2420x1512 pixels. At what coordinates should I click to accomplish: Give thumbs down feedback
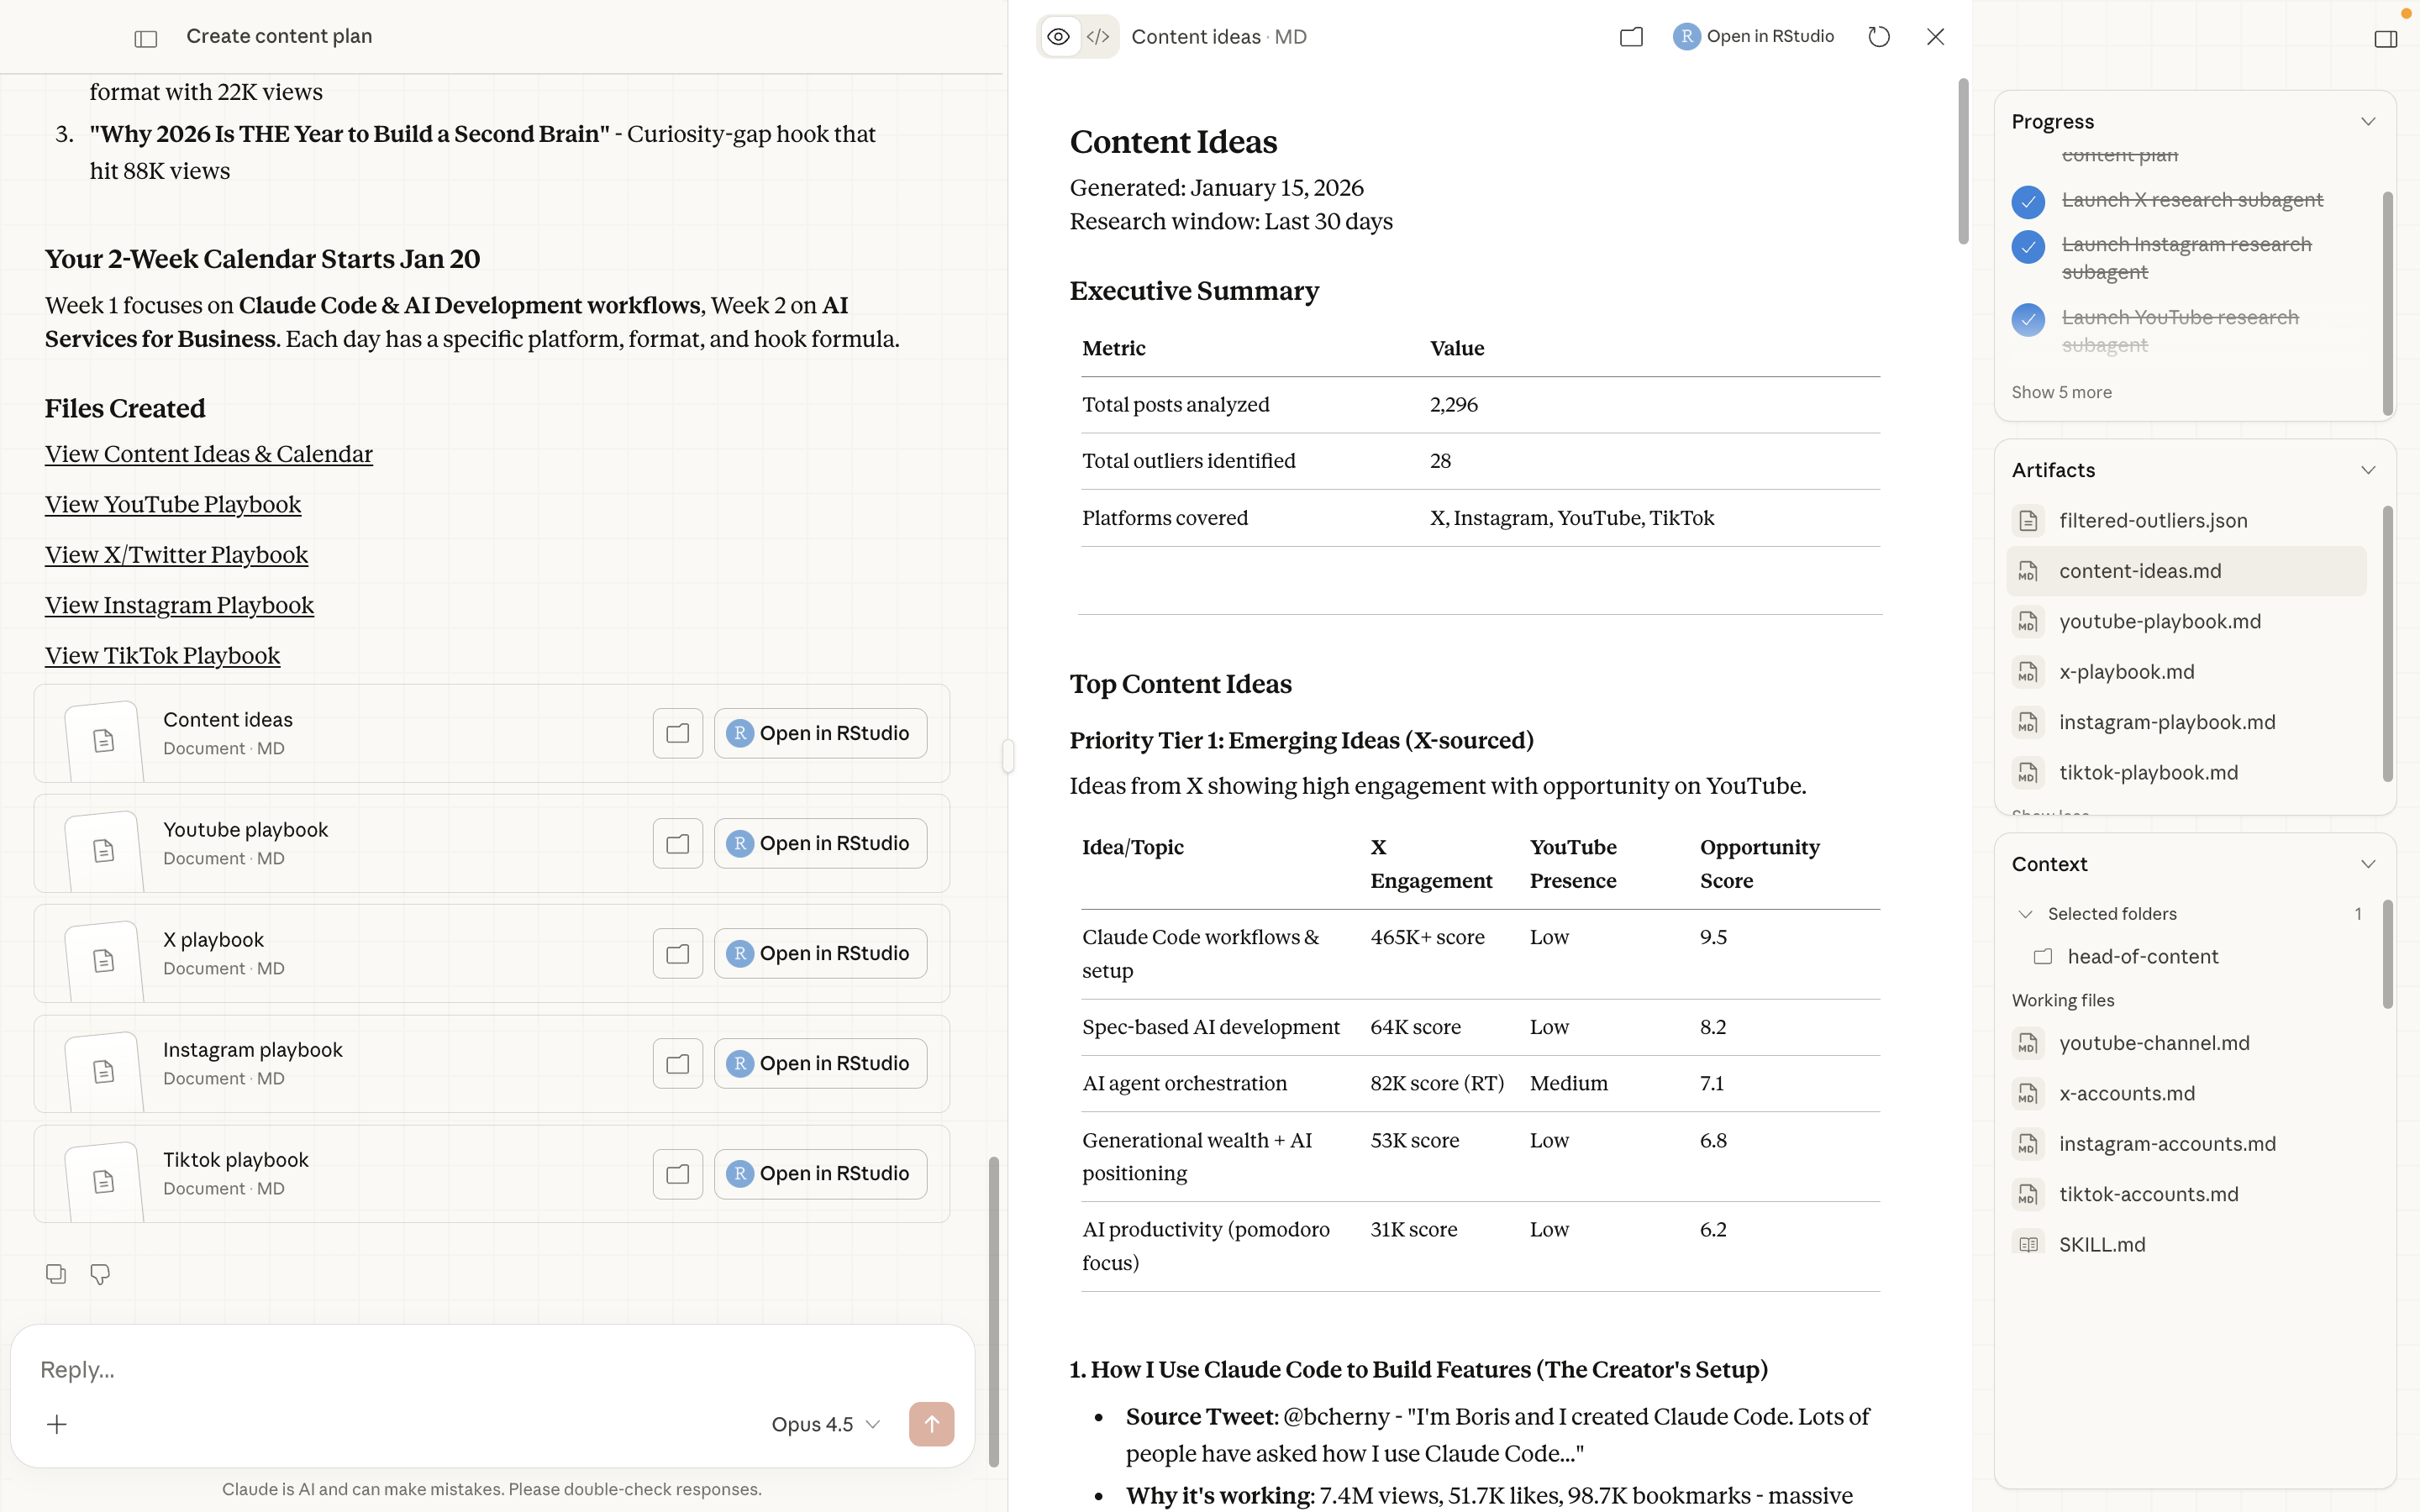[x=100, y=1274]
